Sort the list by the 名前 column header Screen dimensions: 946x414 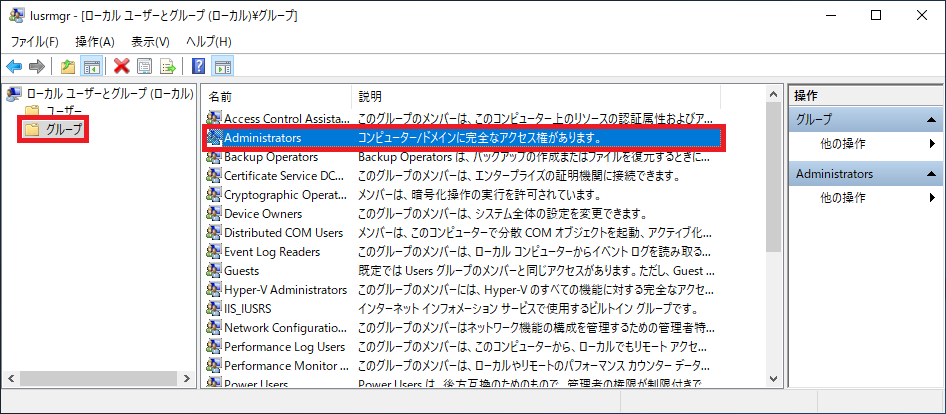[x=278, y=97]
